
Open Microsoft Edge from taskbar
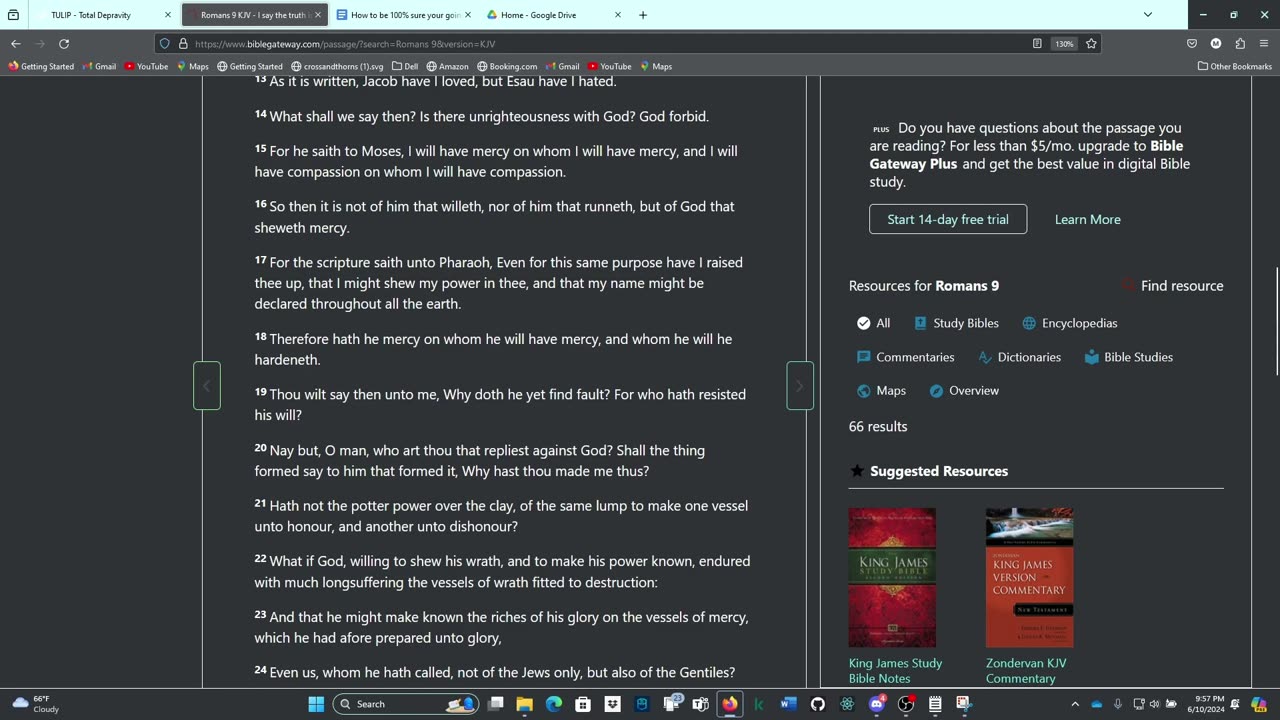tap(554, 704)
